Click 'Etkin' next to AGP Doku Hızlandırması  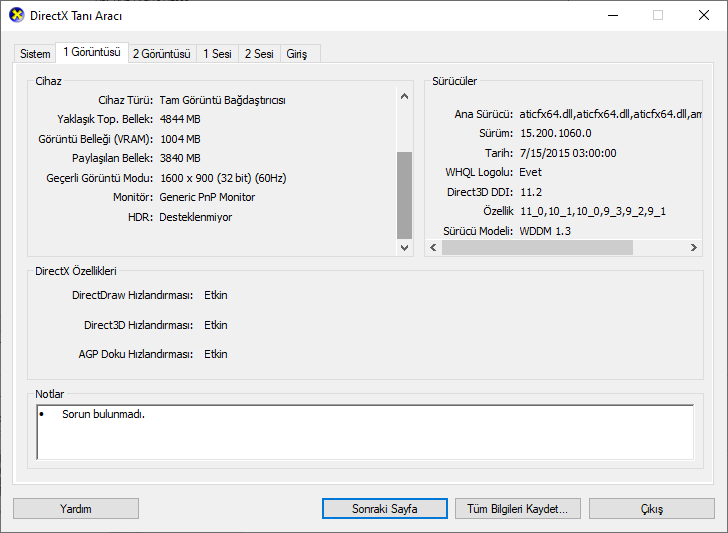(x=216, y=354)
